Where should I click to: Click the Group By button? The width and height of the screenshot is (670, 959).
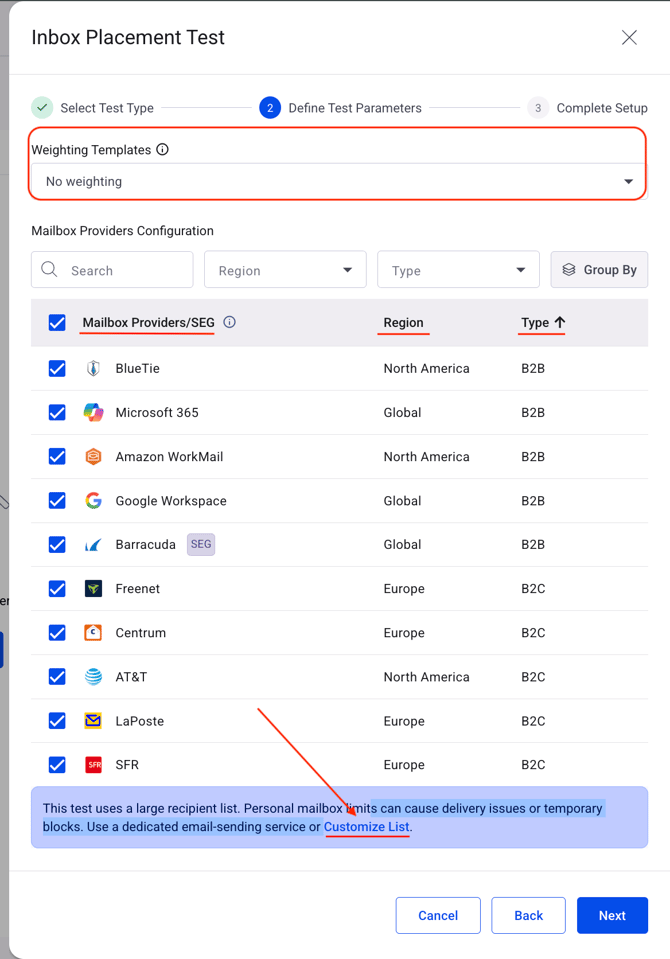(599, 270)
